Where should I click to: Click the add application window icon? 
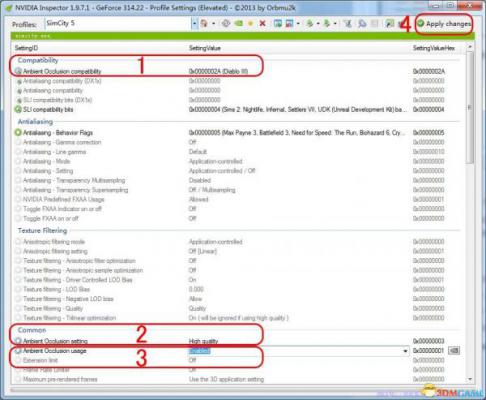click(x=278, y=23)
